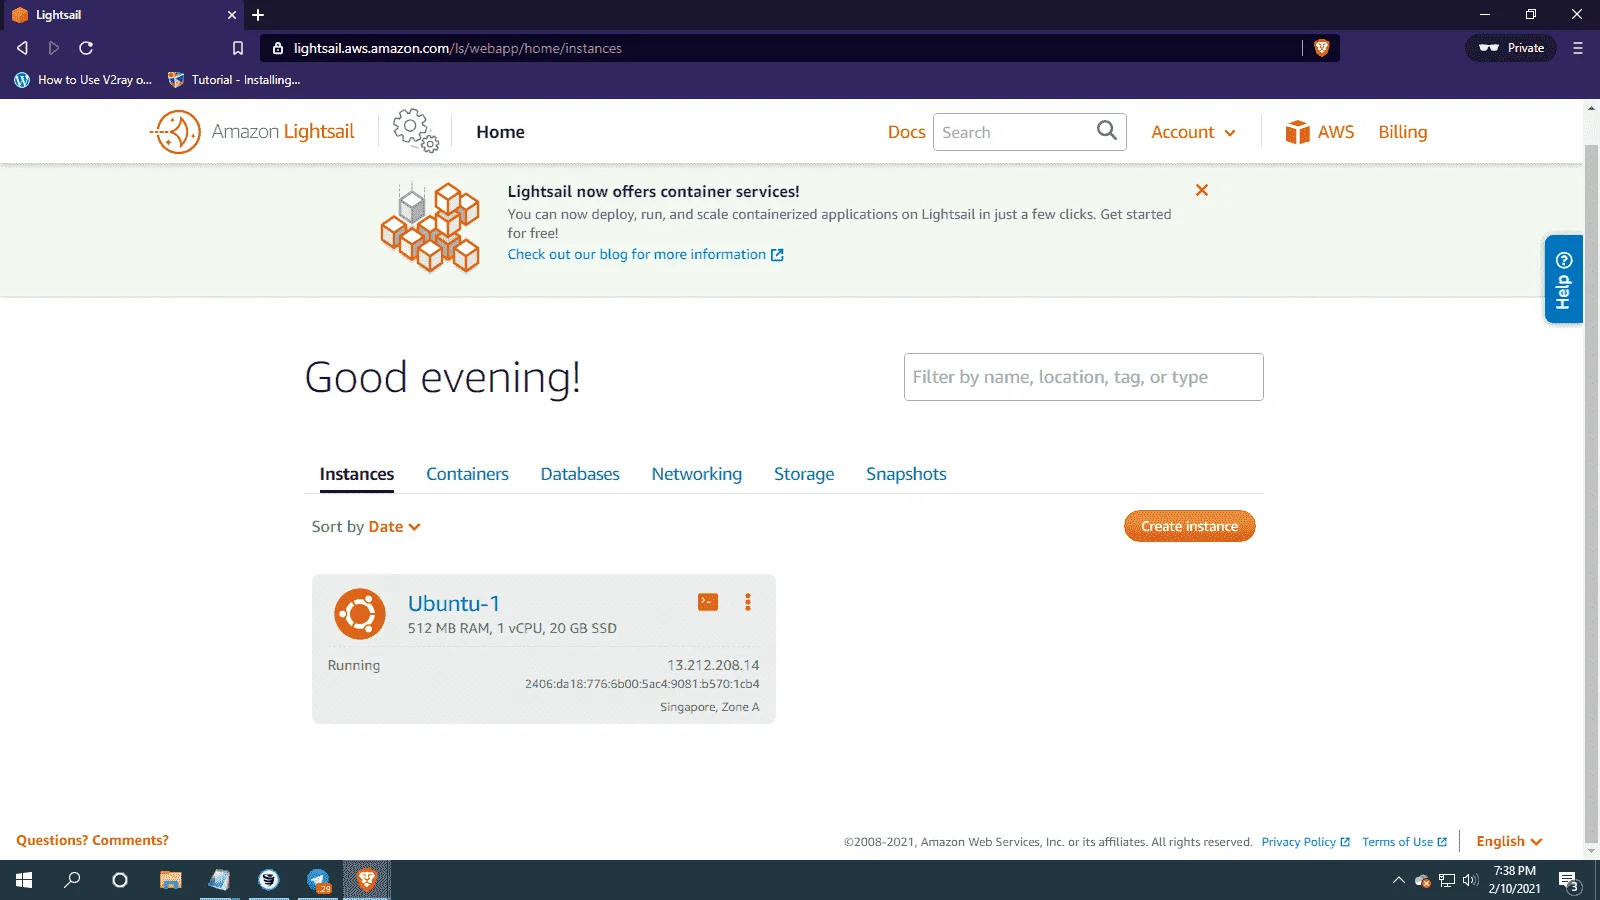Switch to the Networking tab
This screenshot has width=1600, height=900.
697,474
